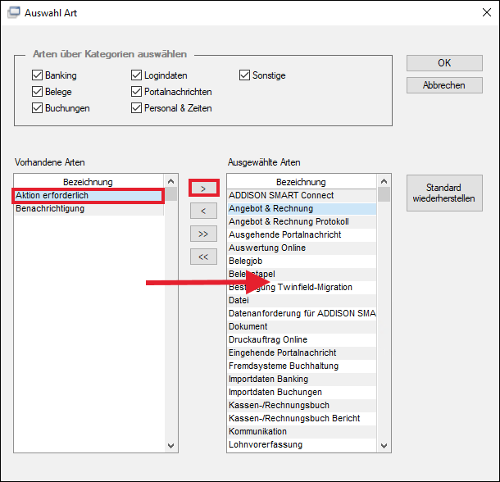Viewport: 500px width, 482px height.
Task: Select 'Importdaten Buchungen' row
Action: (302, 392)
